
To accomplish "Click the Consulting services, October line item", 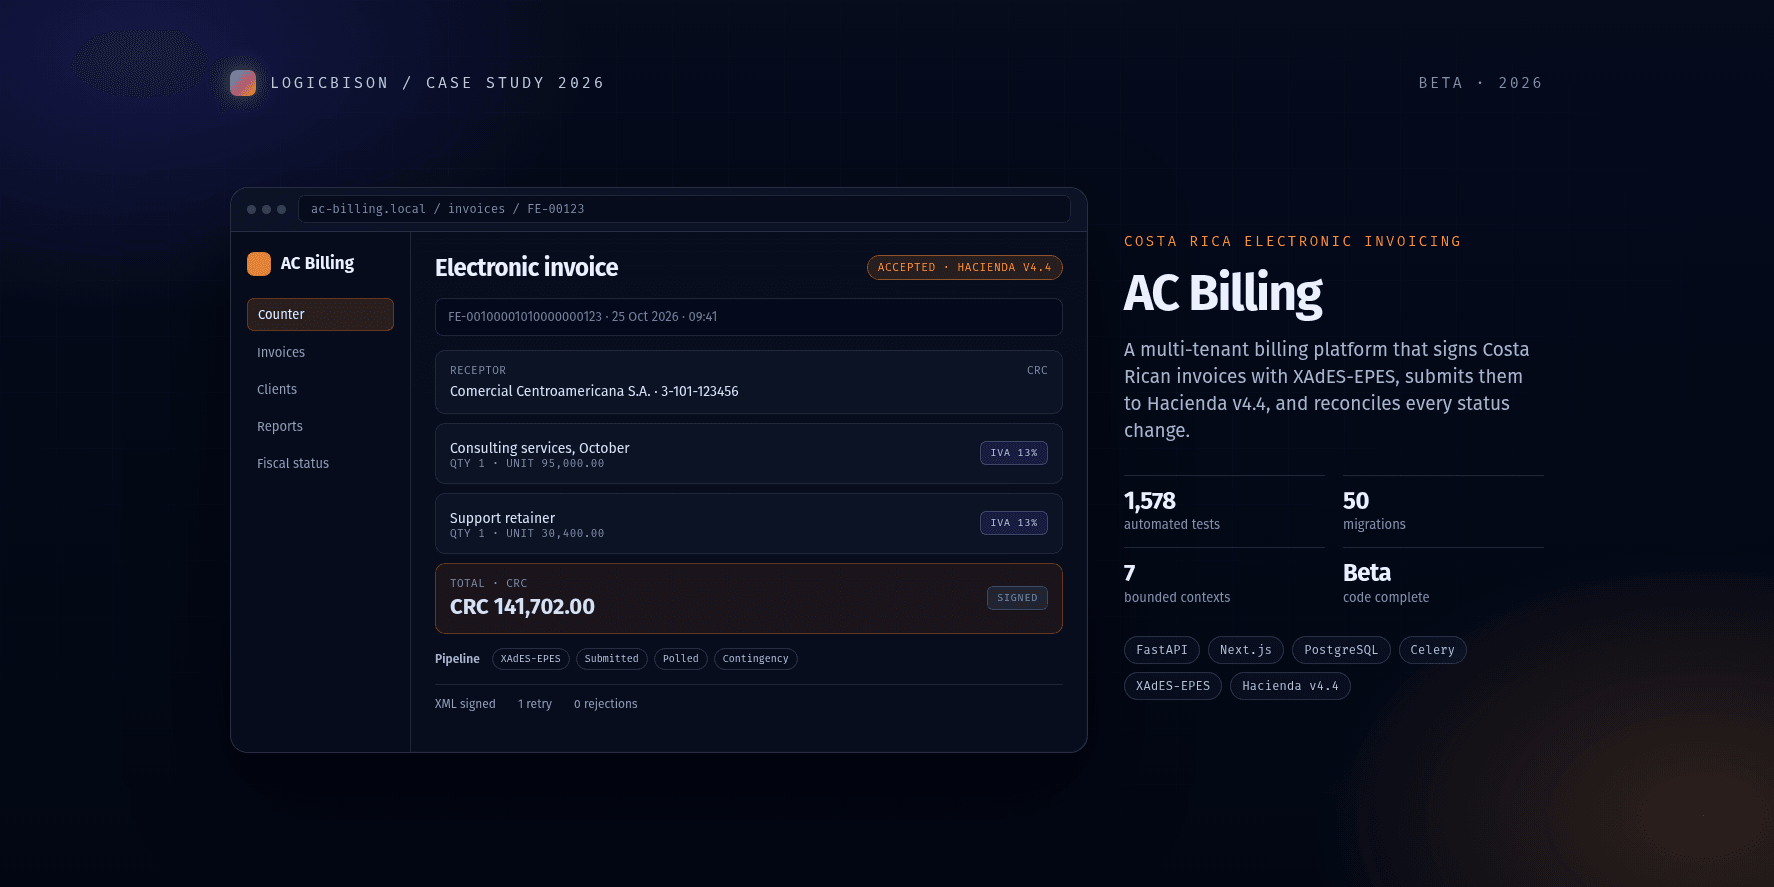I will coord(748,454).
